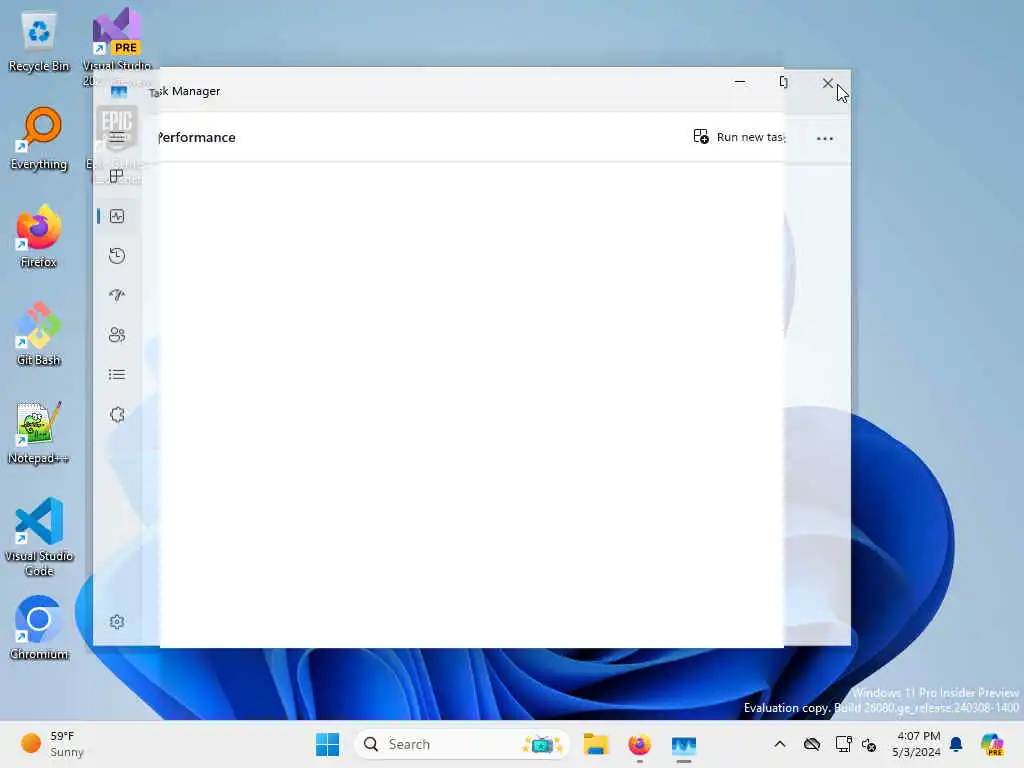
Task: Select Chromium desktop shortcut
Action: (39, 629)
